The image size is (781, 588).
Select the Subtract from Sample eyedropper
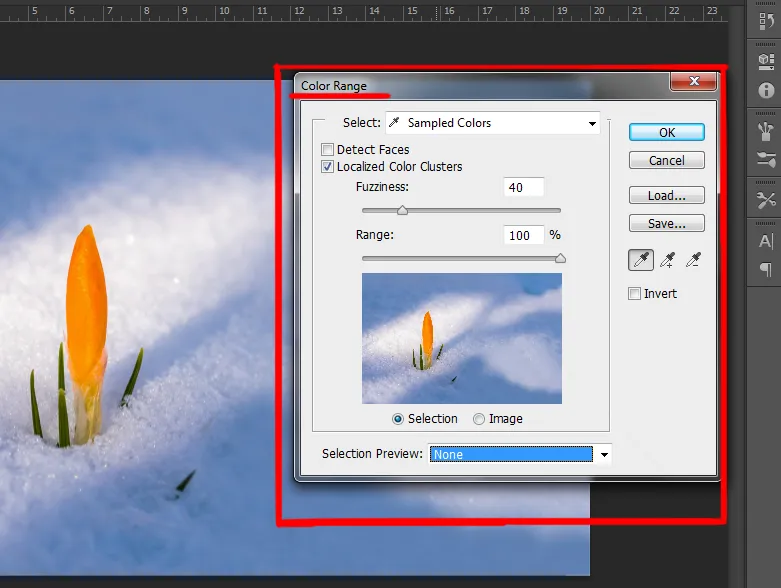tap(693, 259)
